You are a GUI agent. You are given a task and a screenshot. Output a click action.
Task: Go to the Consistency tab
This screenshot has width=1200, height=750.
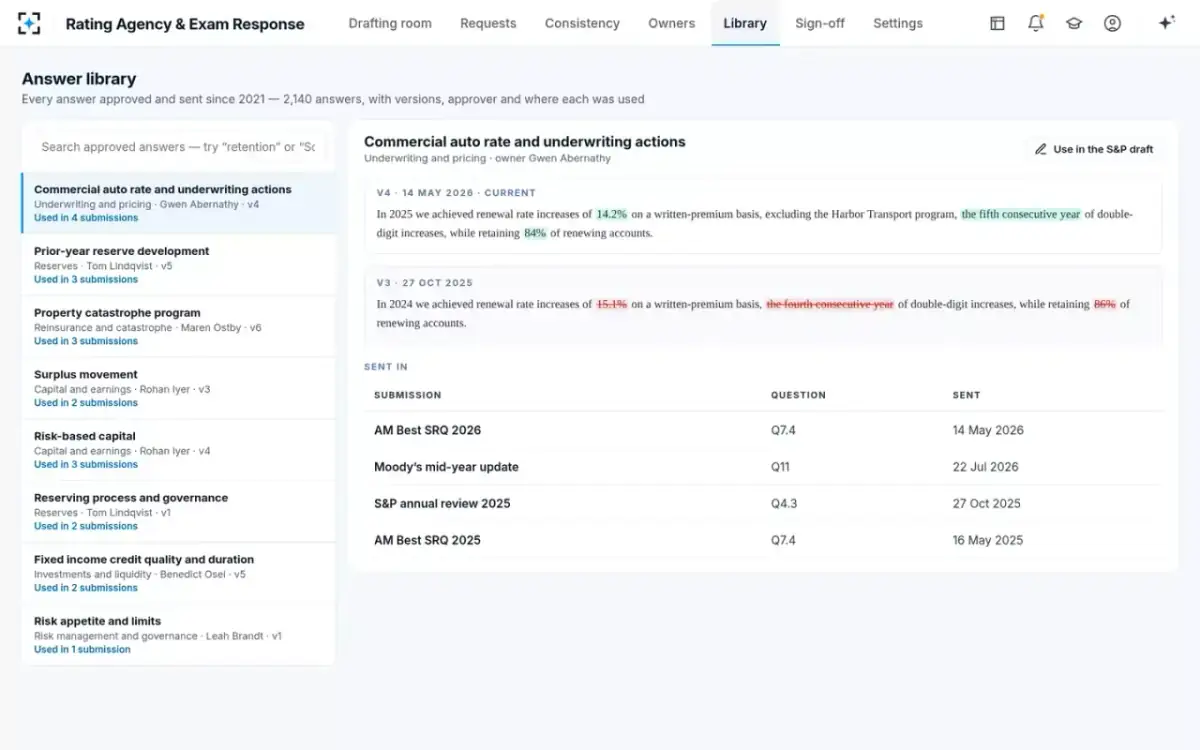pyautogui.click(x=582, y=23)
